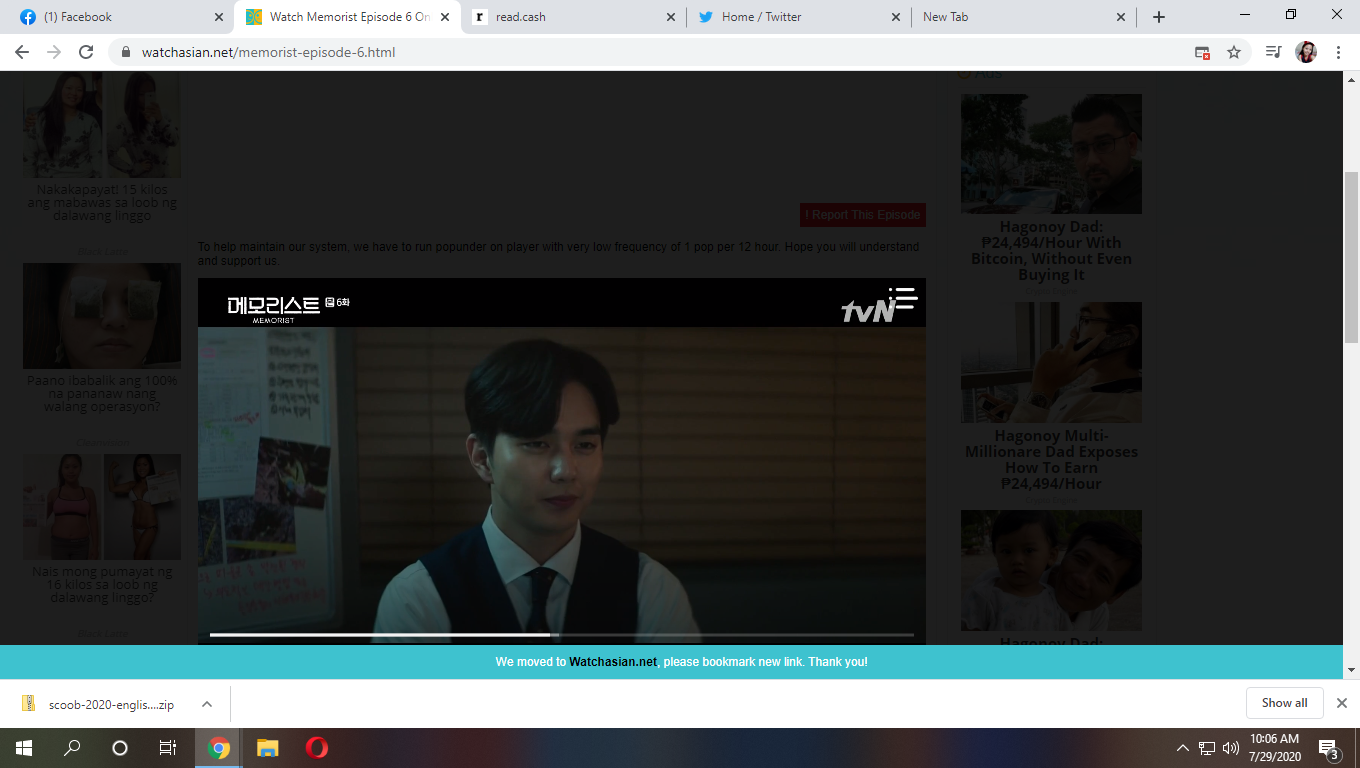This screenshot has height=768, width=1360.
Task: Open the Windows Start menu
Action: coord(24,748)
